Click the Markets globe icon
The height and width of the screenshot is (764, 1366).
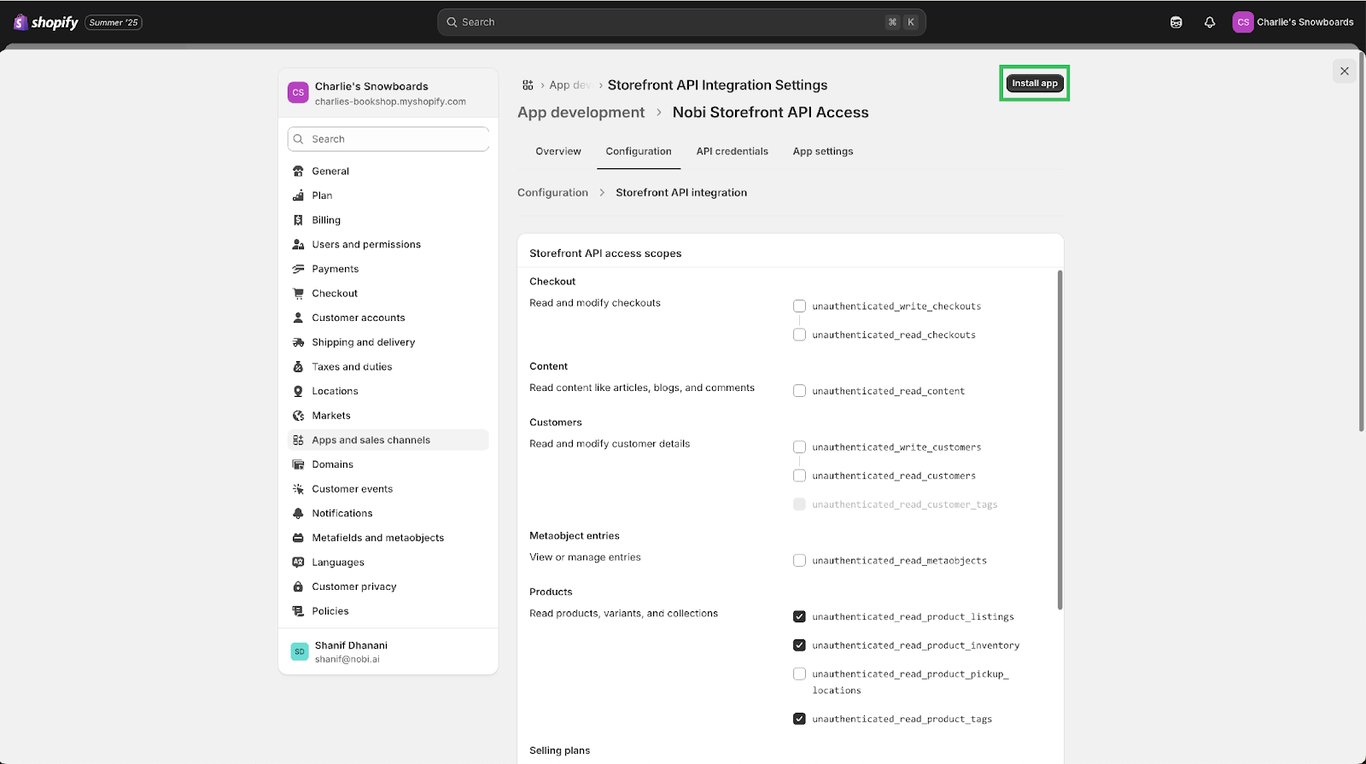click(298, 415)
